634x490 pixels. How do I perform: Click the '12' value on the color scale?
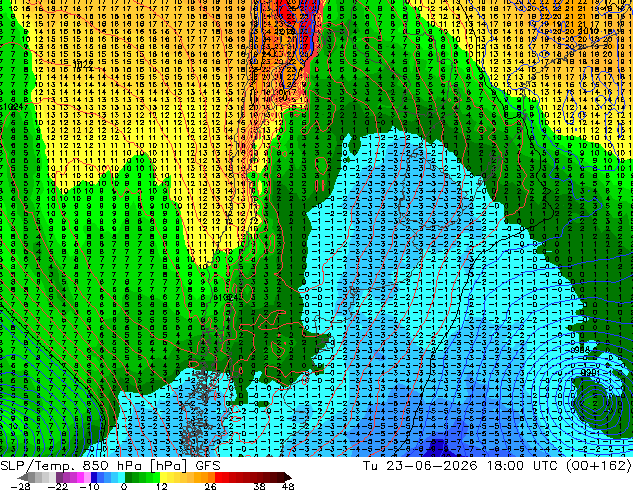(162, 486)
